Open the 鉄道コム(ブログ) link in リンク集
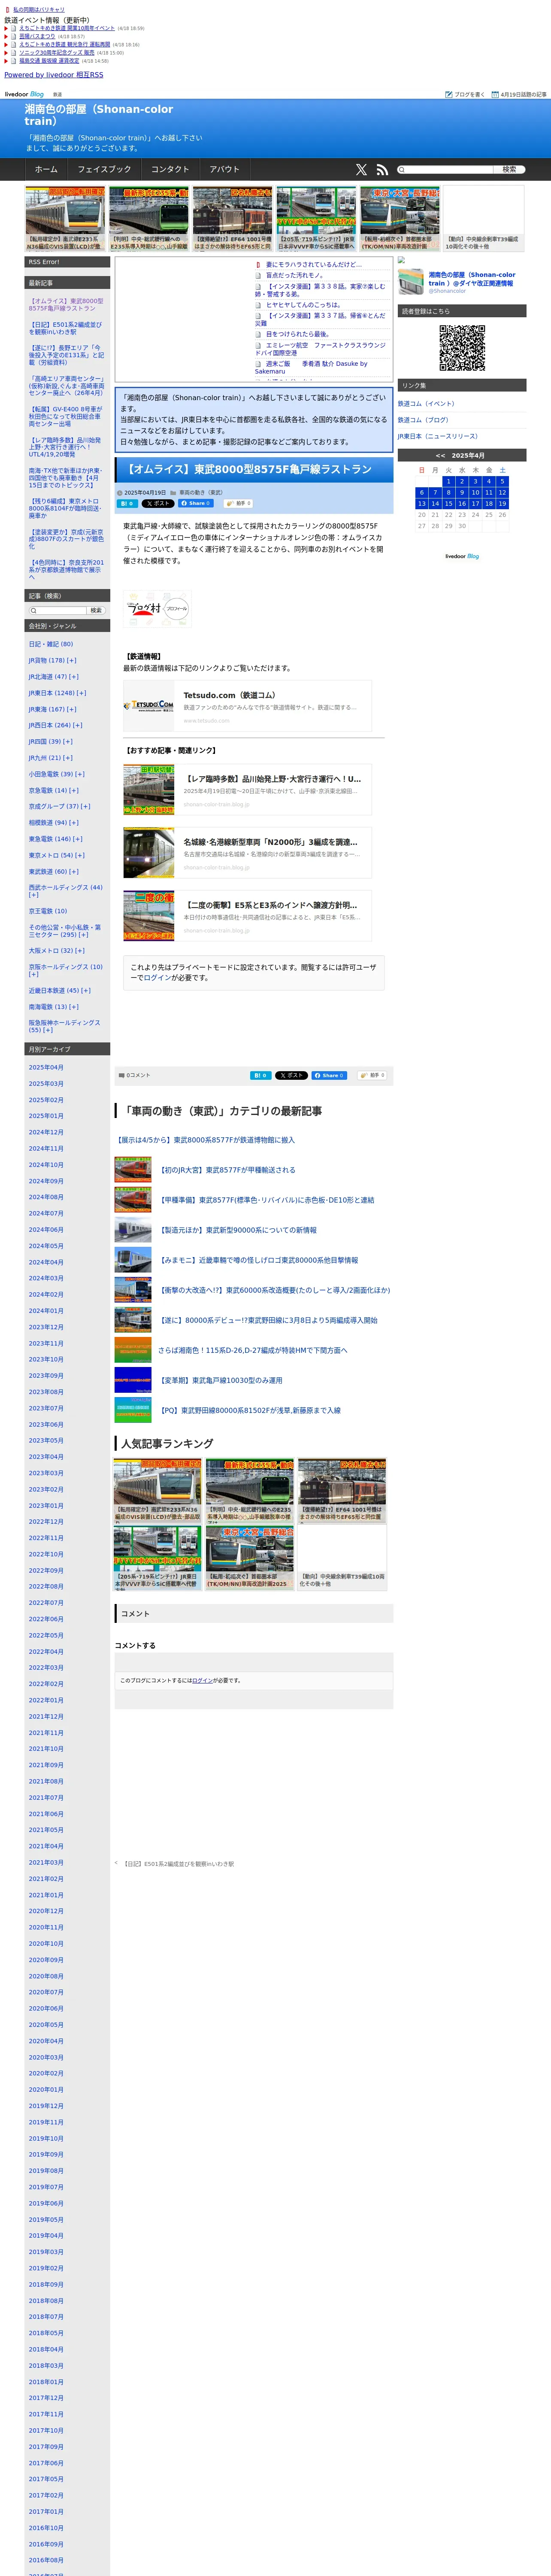Viewport: 551px width, 2576px height. [x=423, y=420]
